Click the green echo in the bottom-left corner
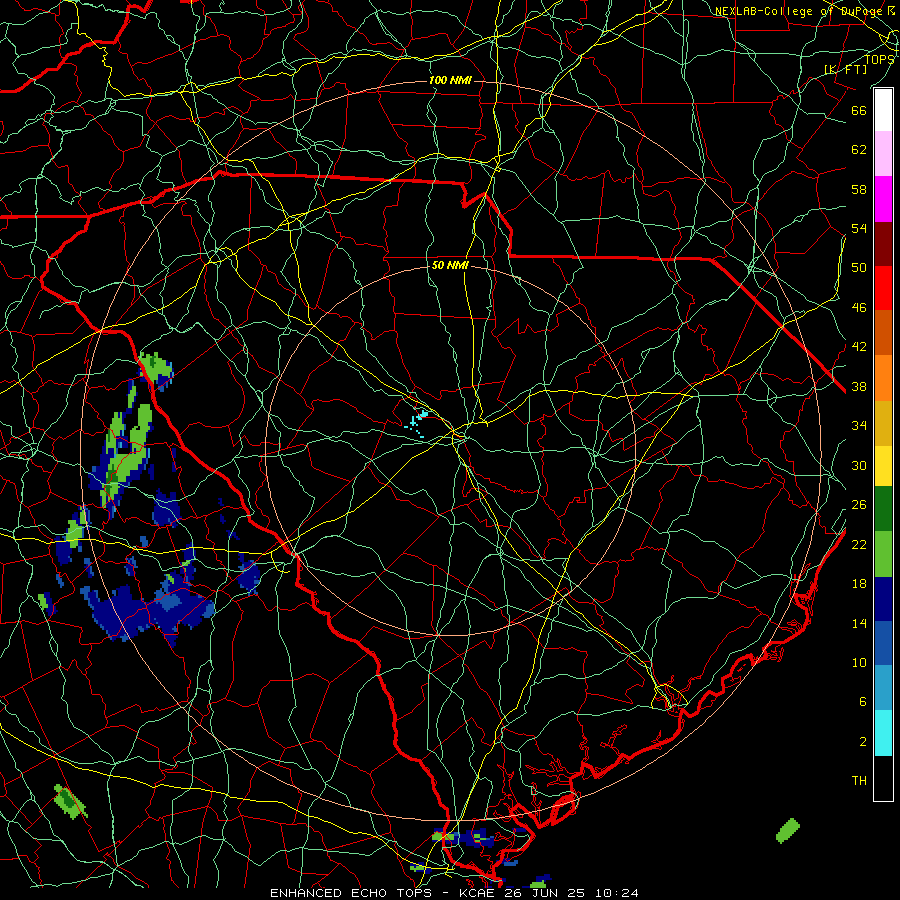 [x=71, y=801]
